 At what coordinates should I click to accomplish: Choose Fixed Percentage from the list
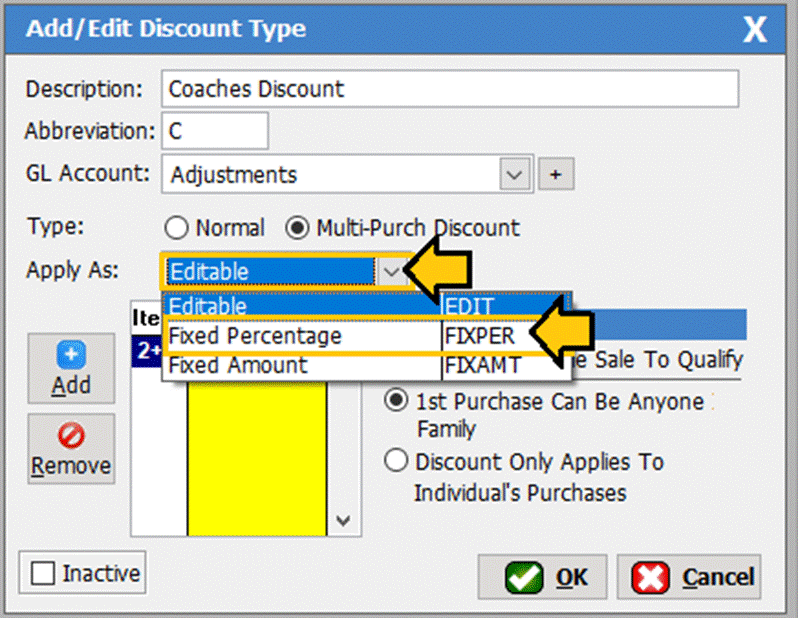point(300,336)
